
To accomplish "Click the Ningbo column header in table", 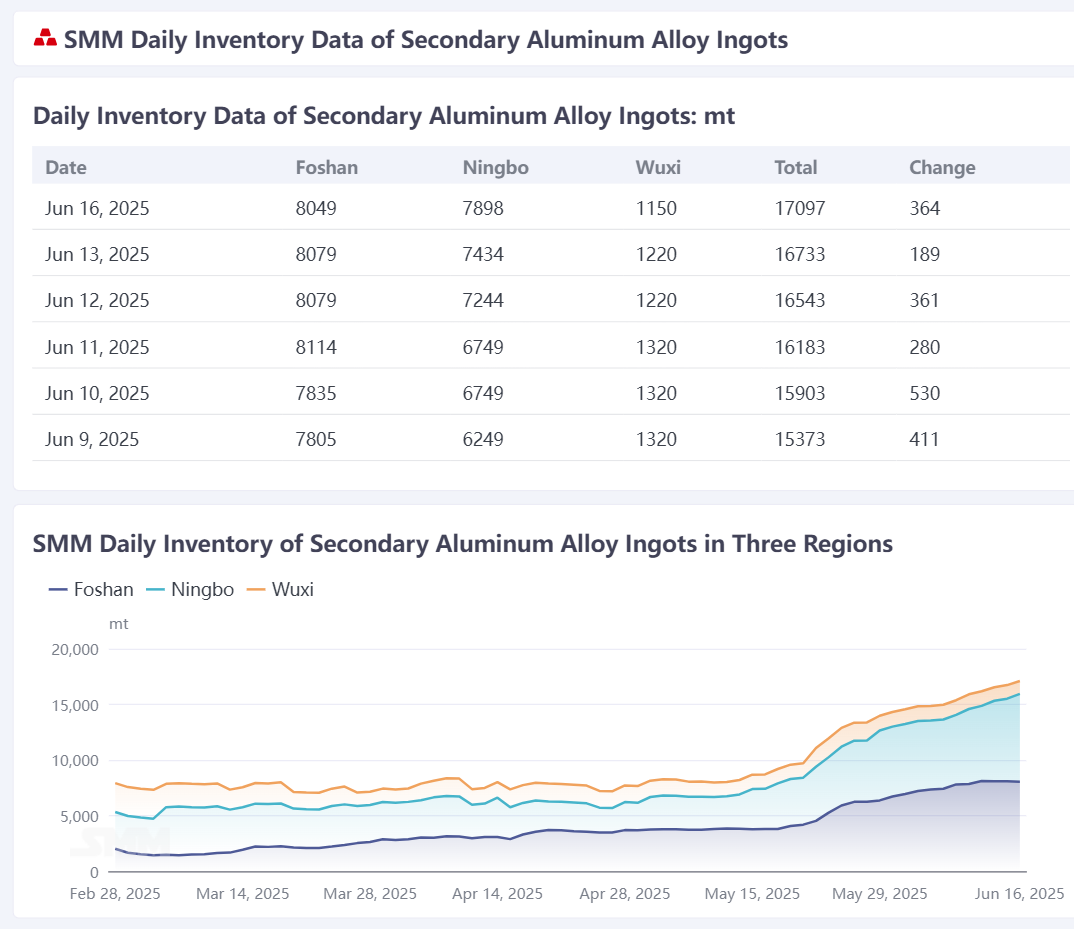I will click(x=495, y=167).
